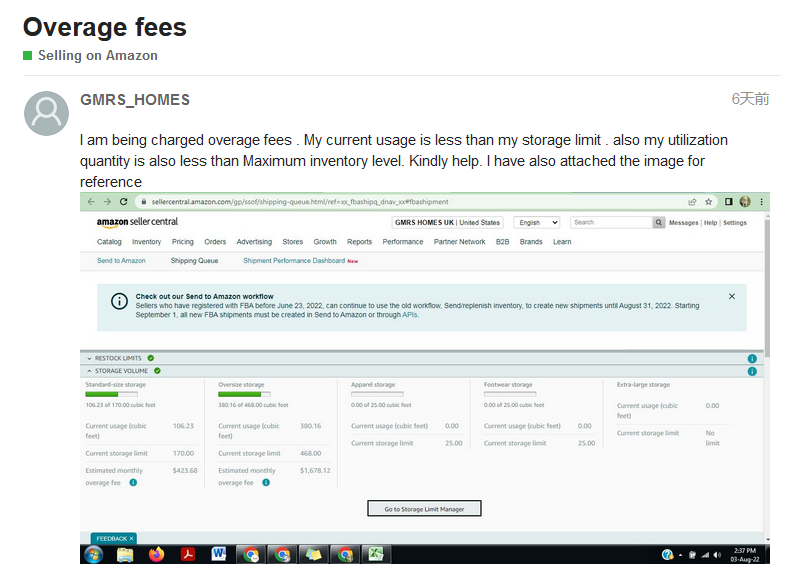Image resolution: width=786 pixels, height=576 pixels.
Task: Click green check next to Storage Volume
Action: [x=157, y=370]
